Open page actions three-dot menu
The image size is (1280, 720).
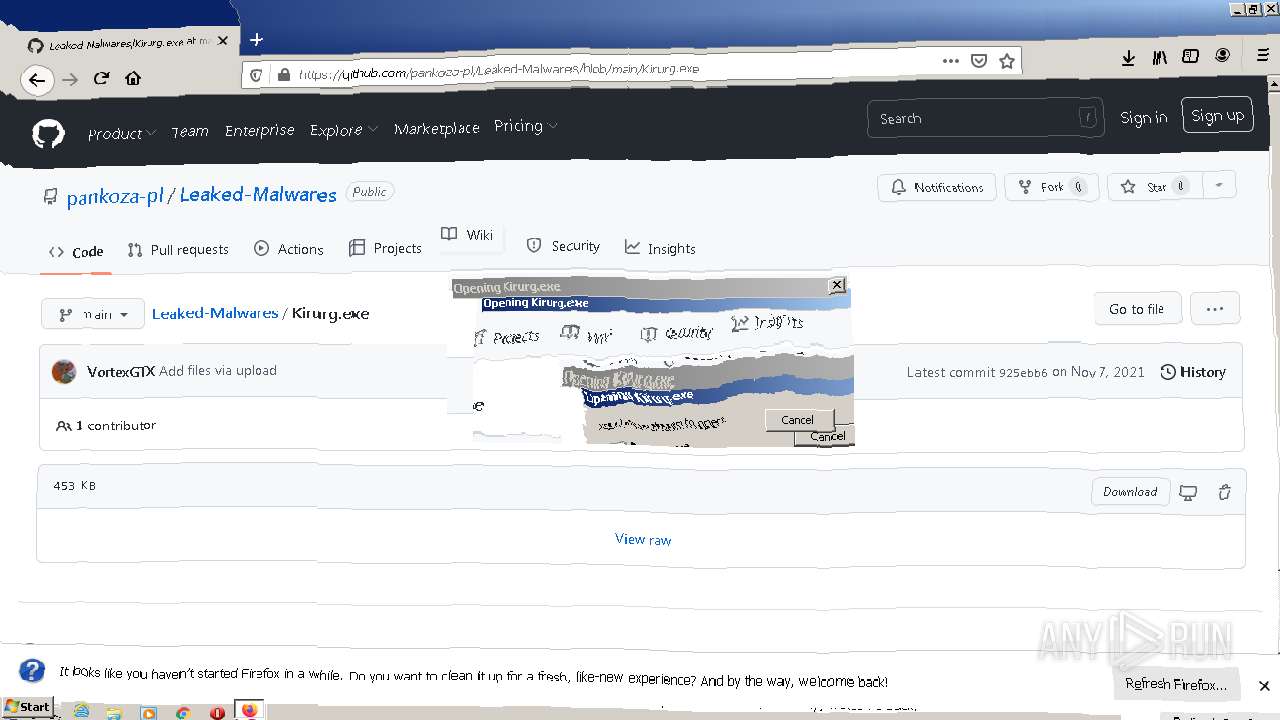950,60
